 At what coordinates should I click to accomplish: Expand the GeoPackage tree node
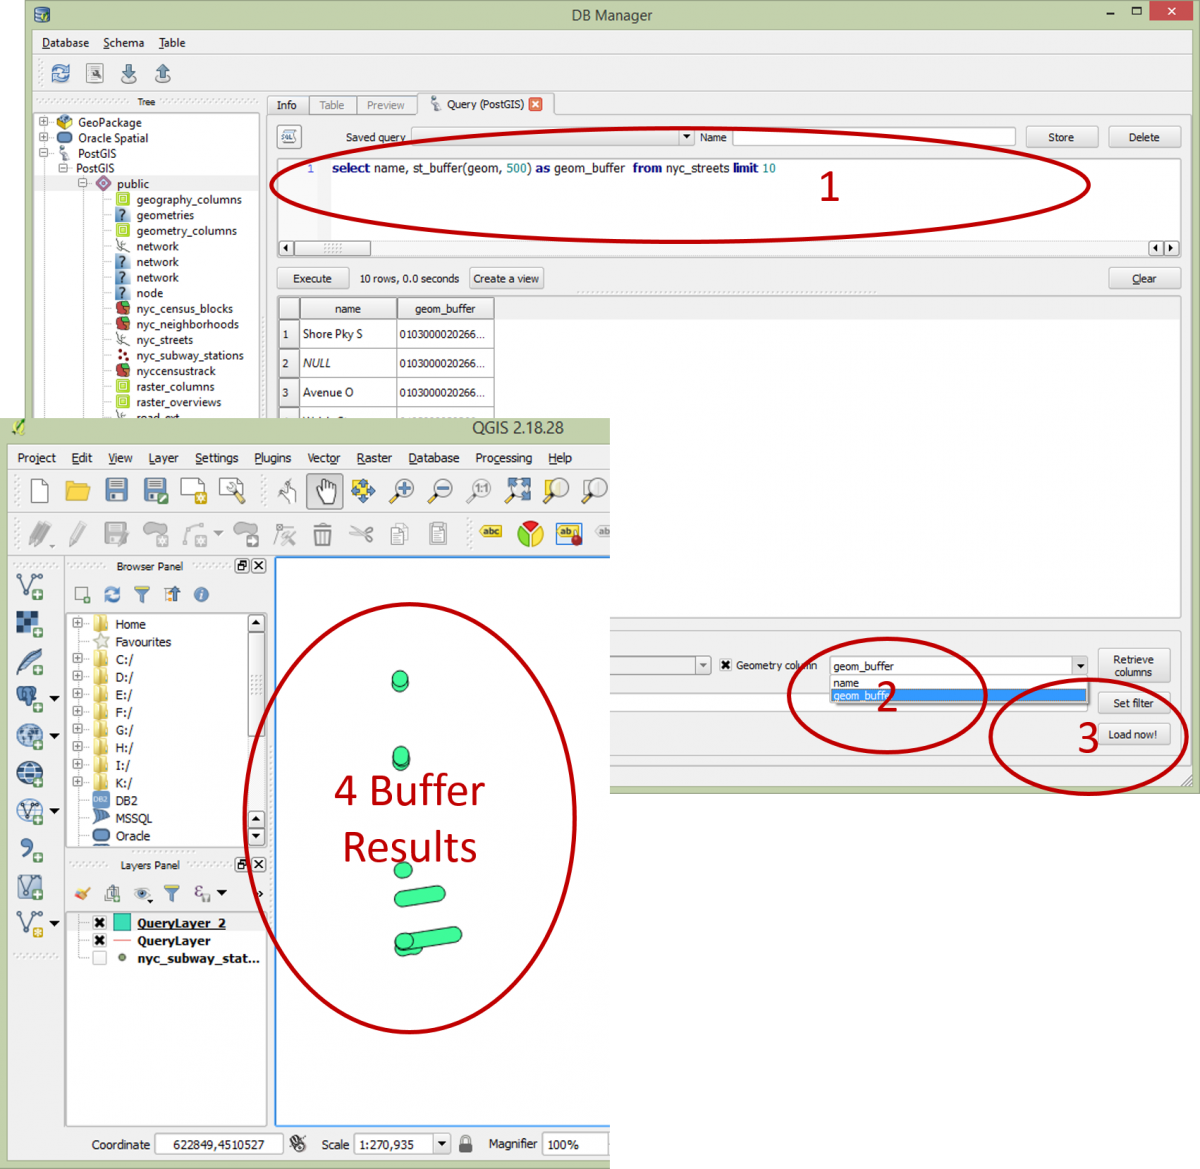pyautogui.click(x=44, y=122)
